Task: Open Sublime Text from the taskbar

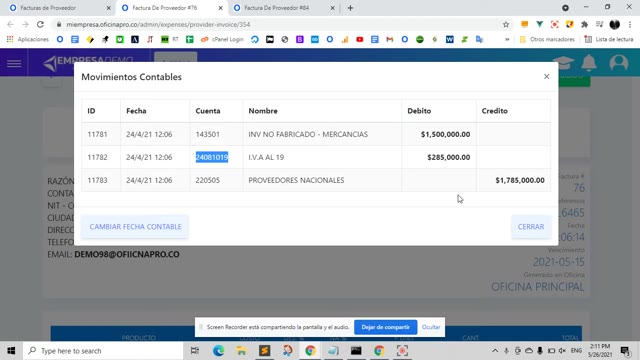Action: 264,351
